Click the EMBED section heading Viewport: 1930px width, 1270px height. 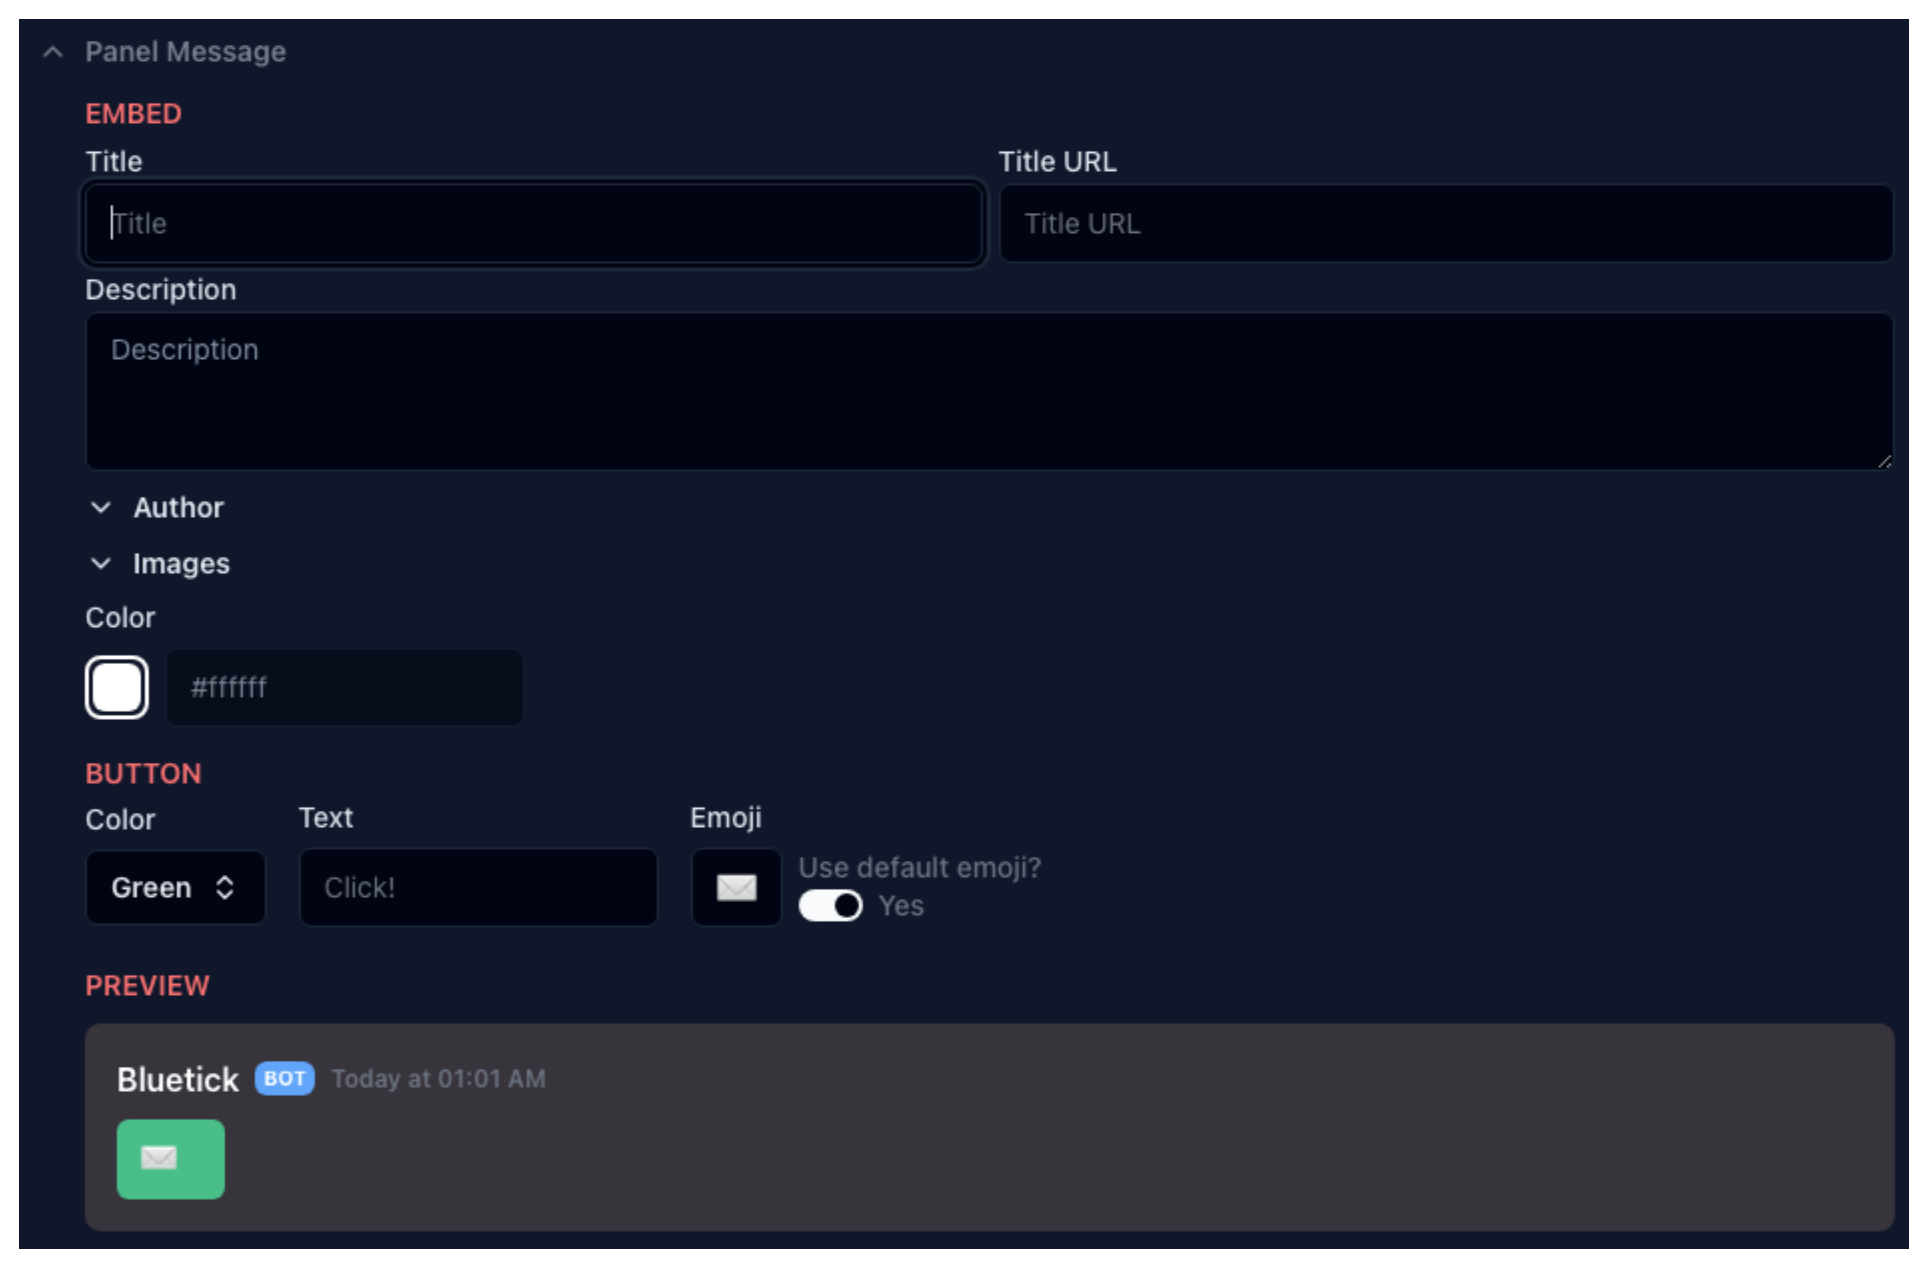pyautogui.click(x=134, y=114)
